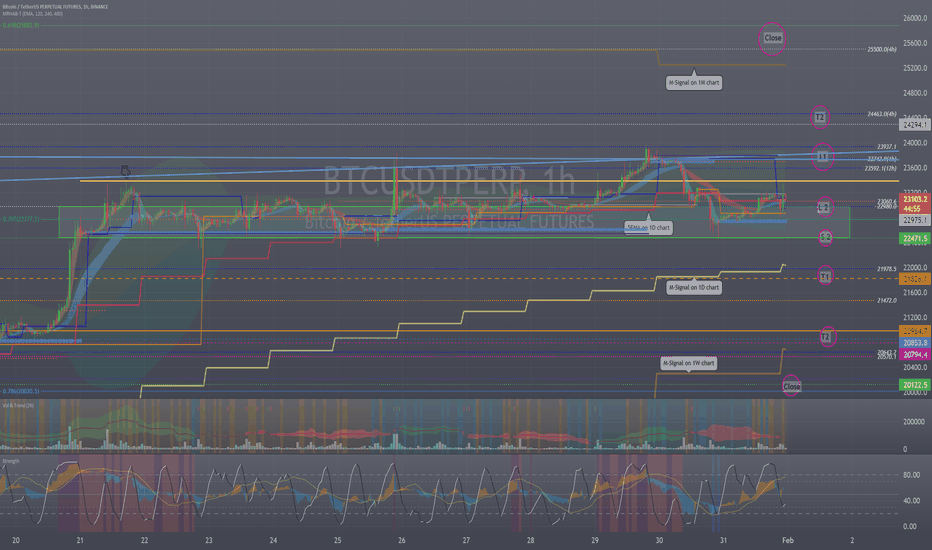932x550 pixels.
Task: Click the blue 20853.8 price axis tag
Action: (x=915, y=343)
